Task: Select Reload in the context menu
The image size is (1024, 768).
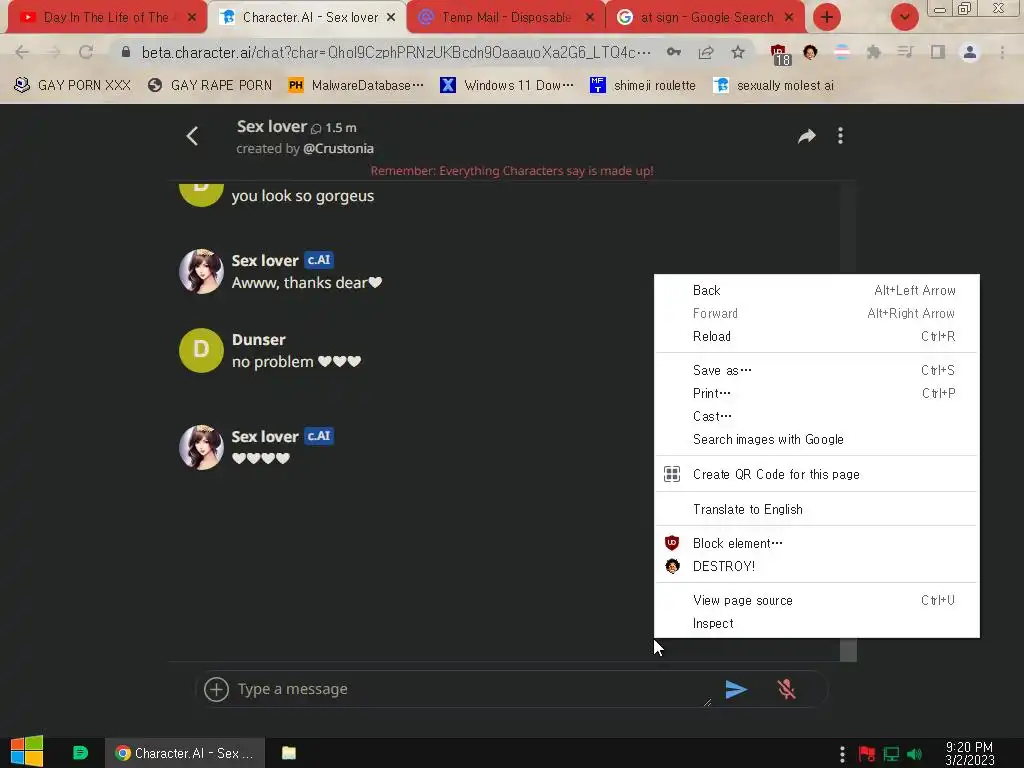Action: (816, 336)
